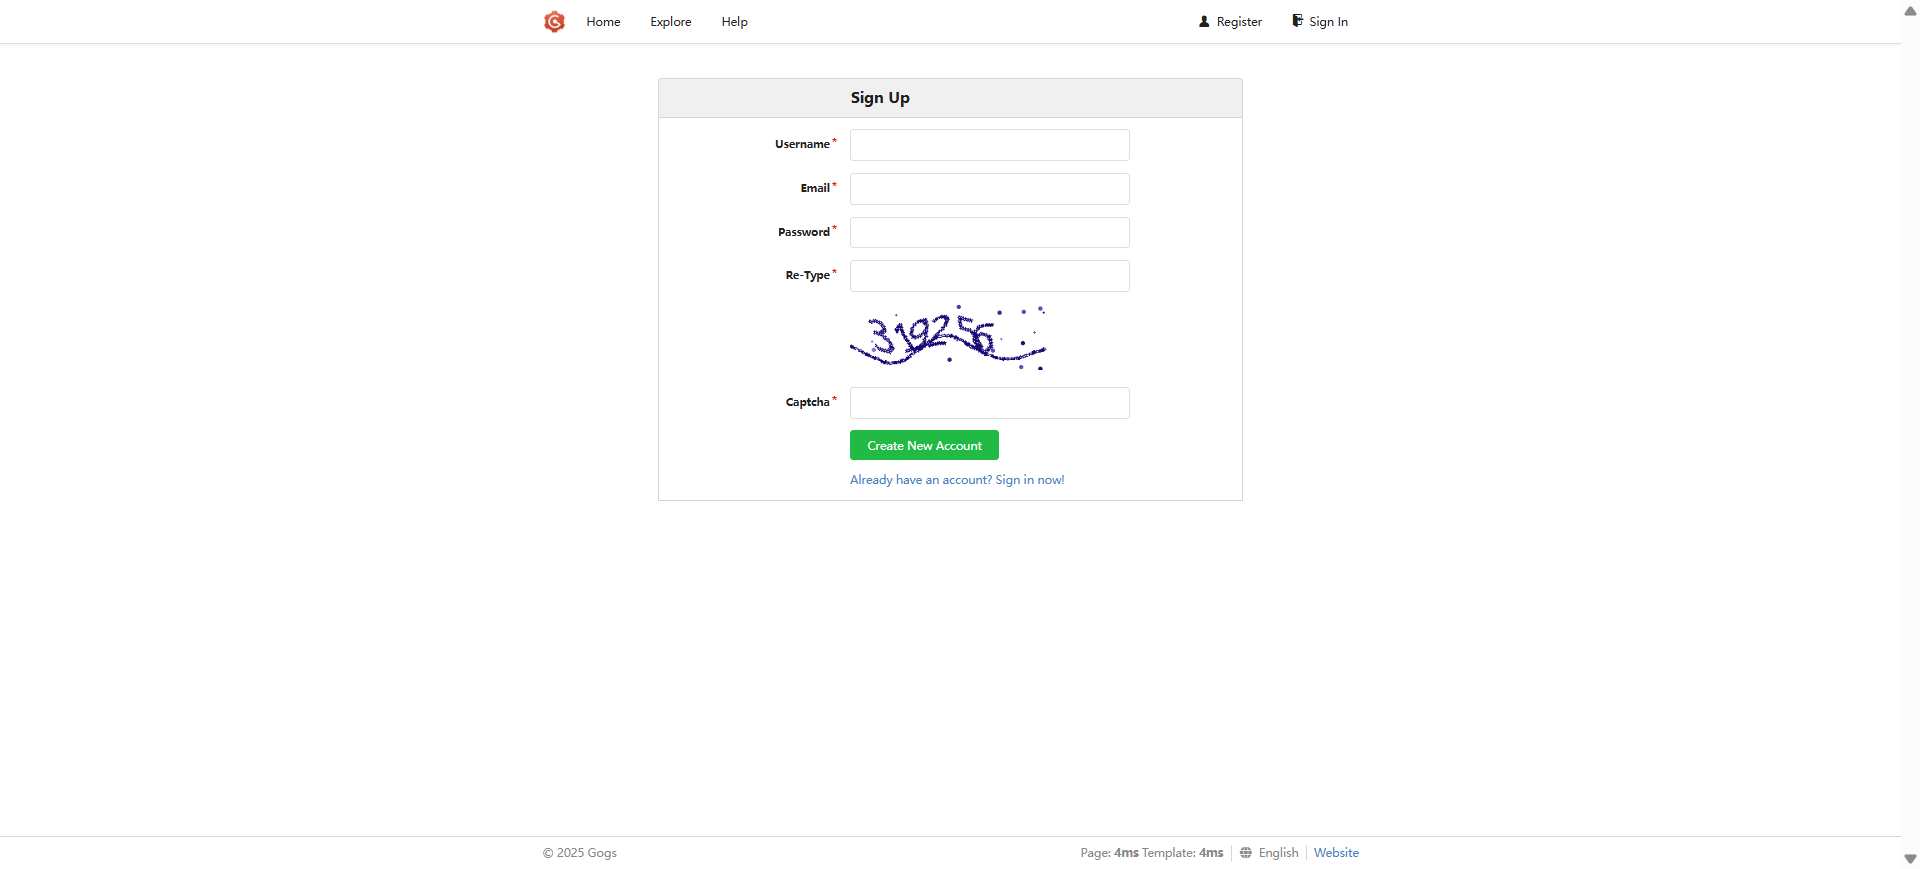Open the Home menu item
The height and width of the screenshot is (869, 1920).
[603, 22]
